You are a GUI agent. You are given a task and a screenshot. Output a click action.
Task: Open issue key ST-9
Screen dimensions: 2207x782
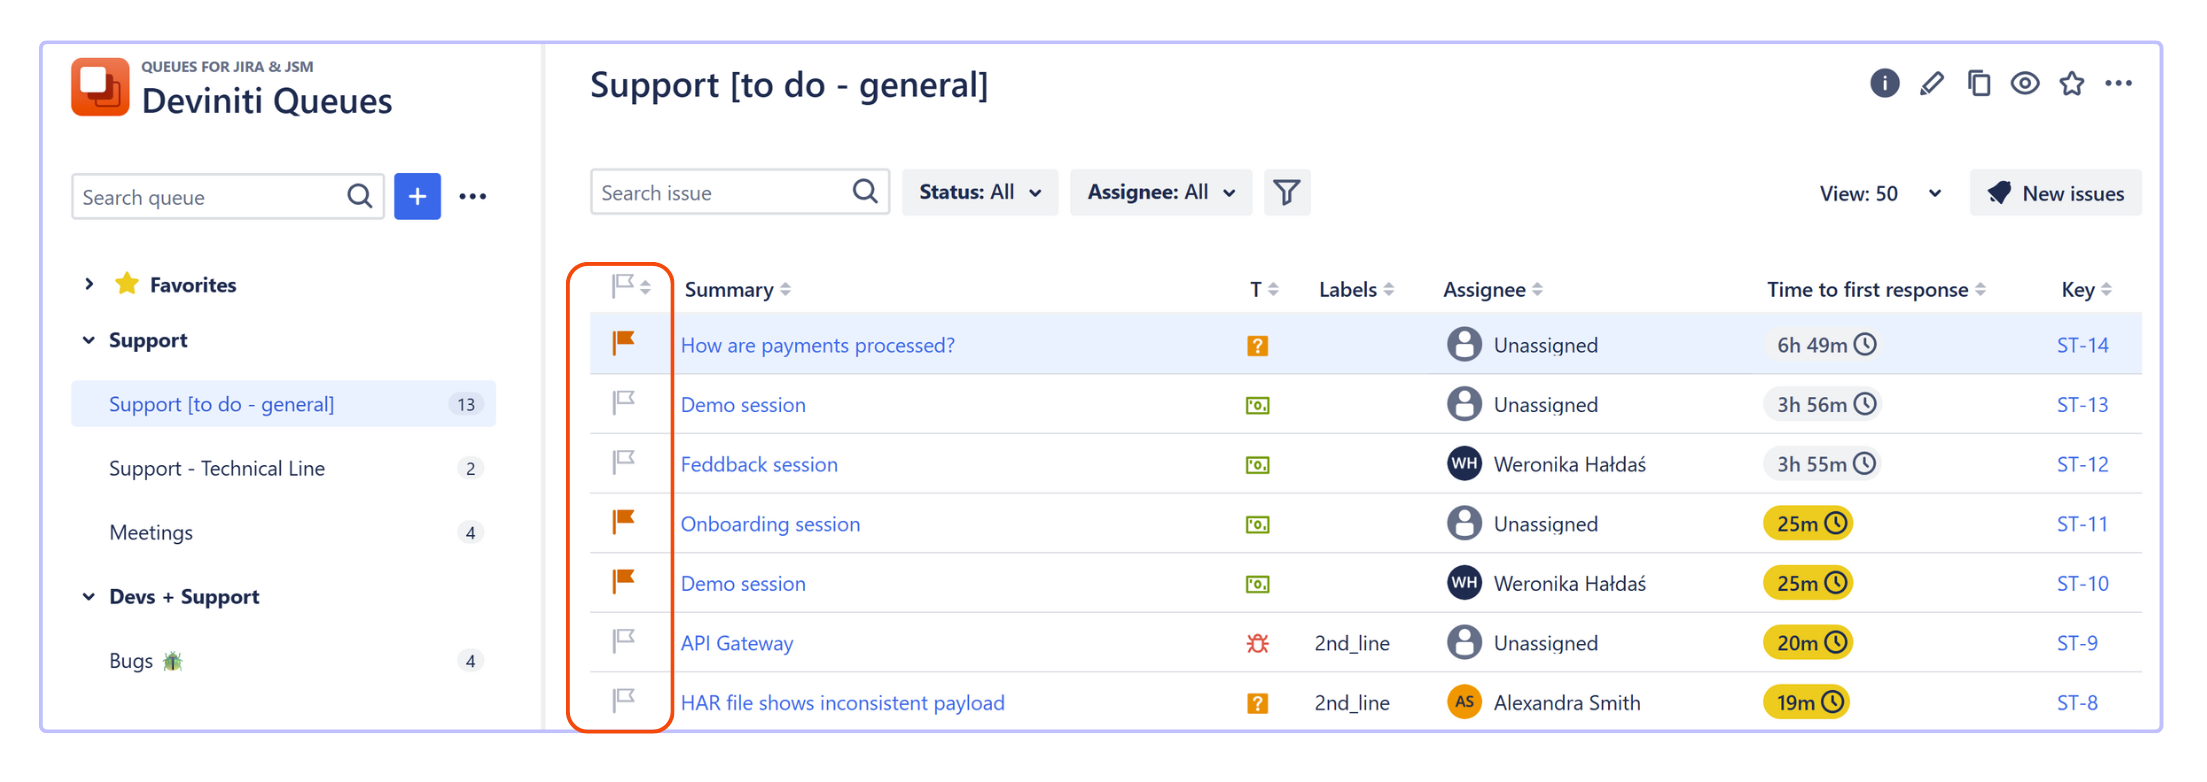(x=2077, y=643)
